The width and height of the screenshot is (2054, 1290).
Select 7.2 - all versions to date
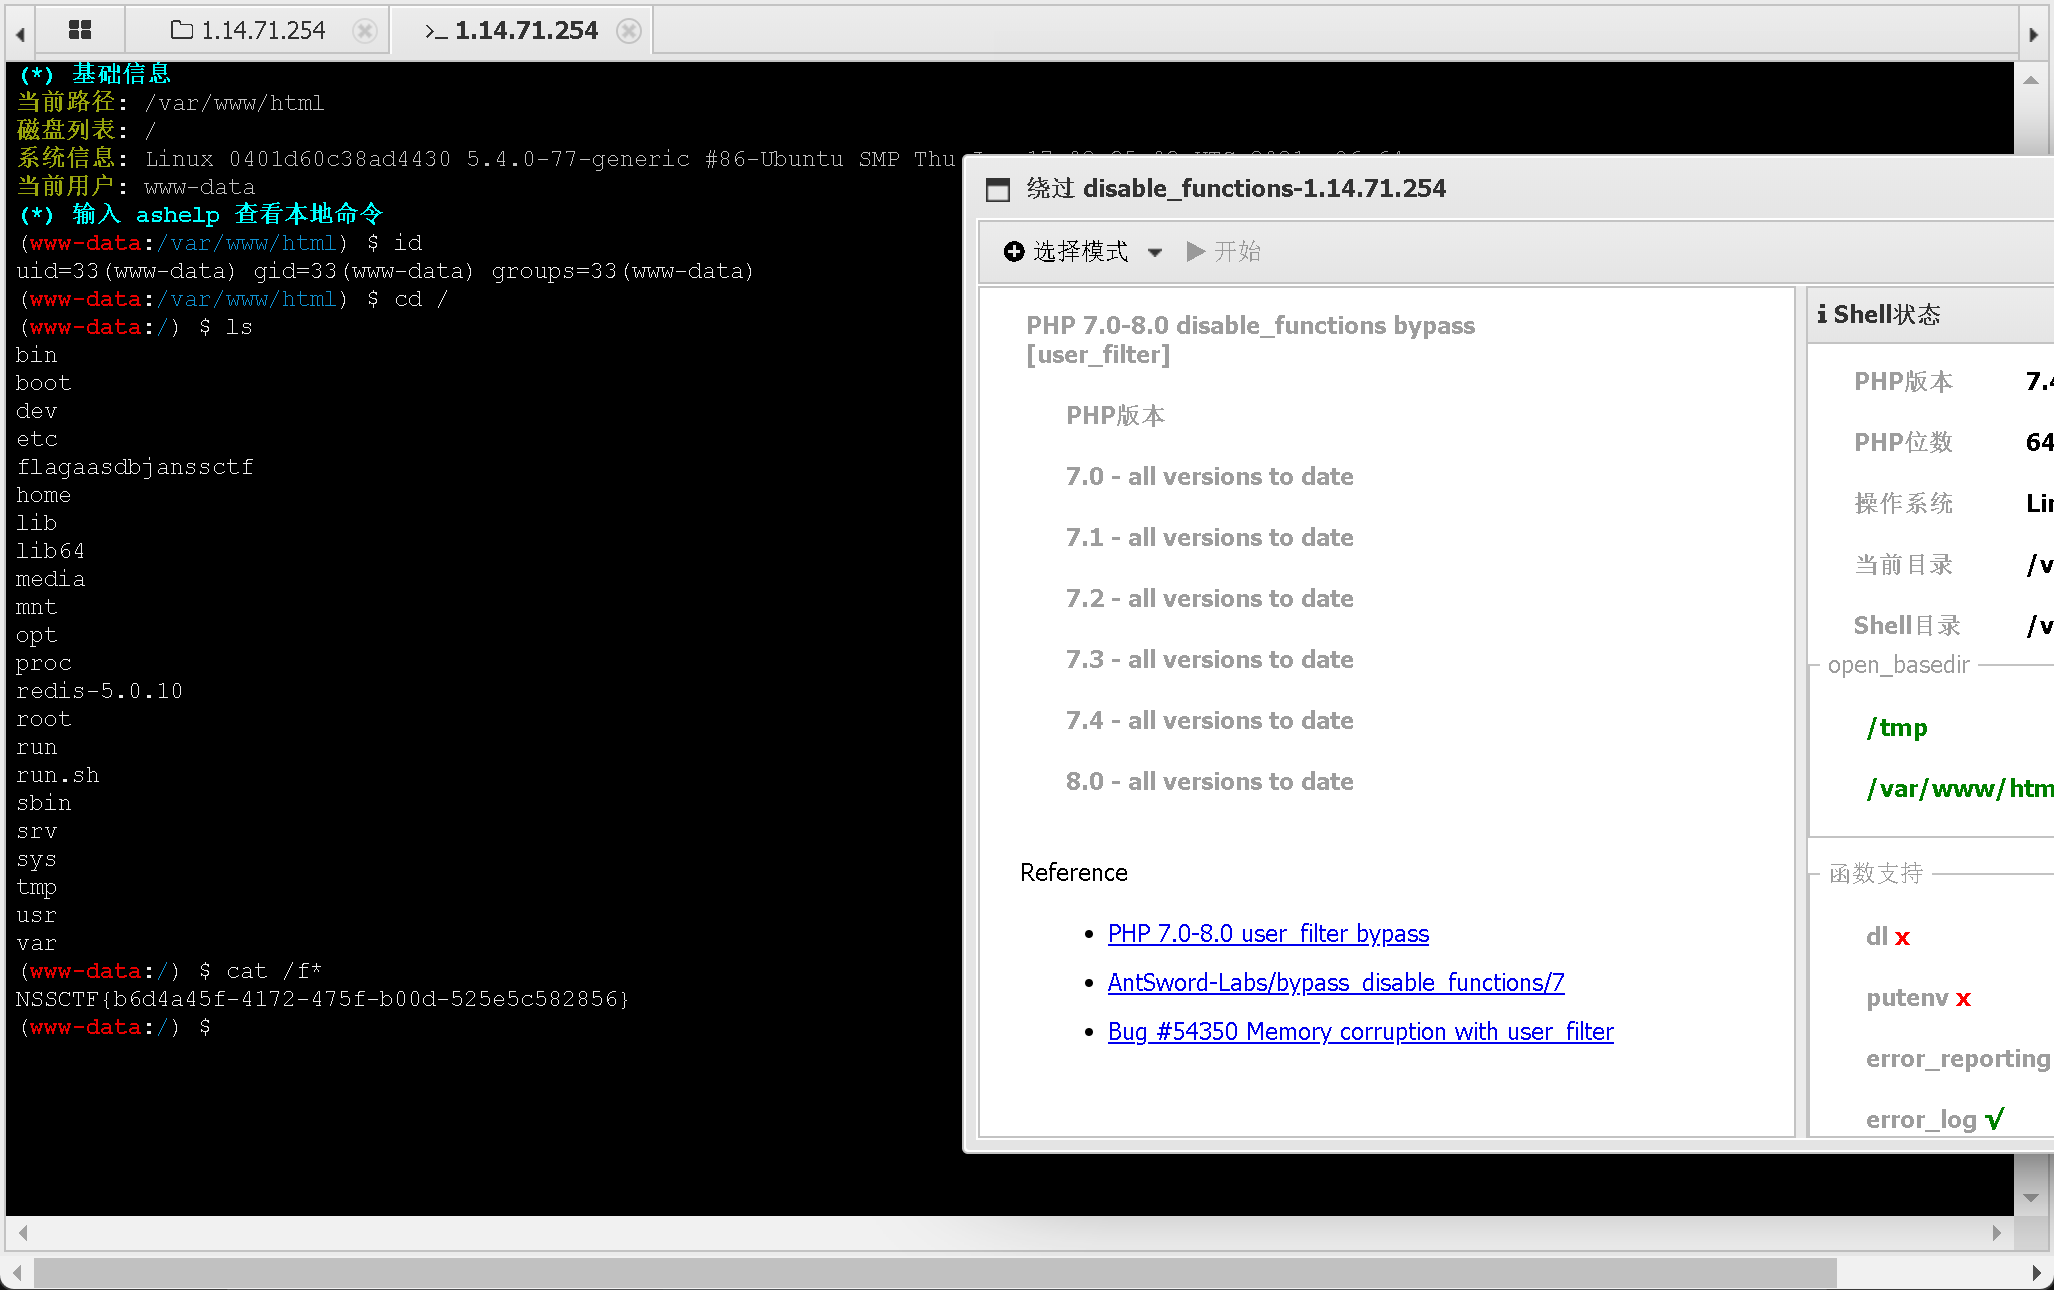coord(1209,598)
